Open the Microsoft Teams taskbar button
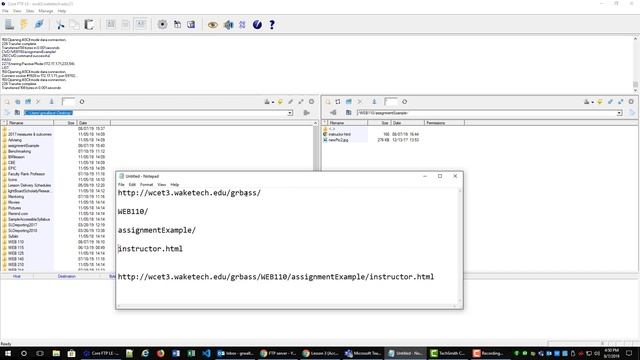Screen dimensions: 640x360 [x=363, y=353]
